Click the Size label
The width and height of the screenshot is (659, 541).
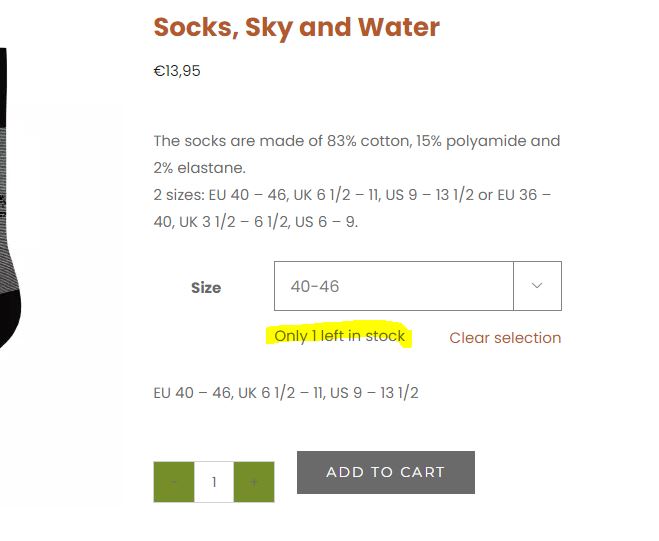(x=206, y=288)
